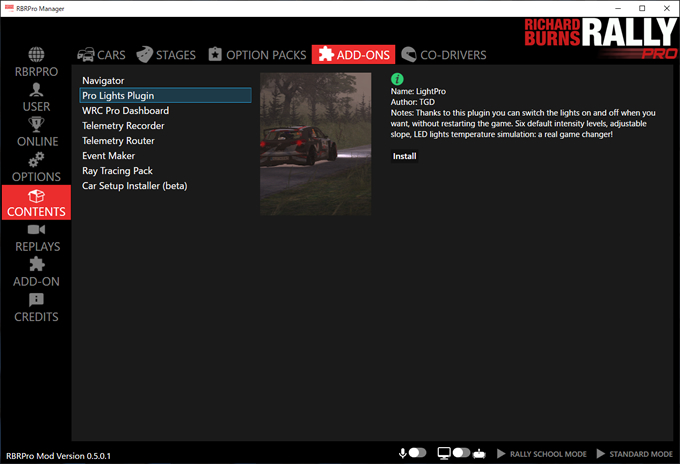Switch to the STAGES tab
The image size is (680, 464).
coord(166,55)
